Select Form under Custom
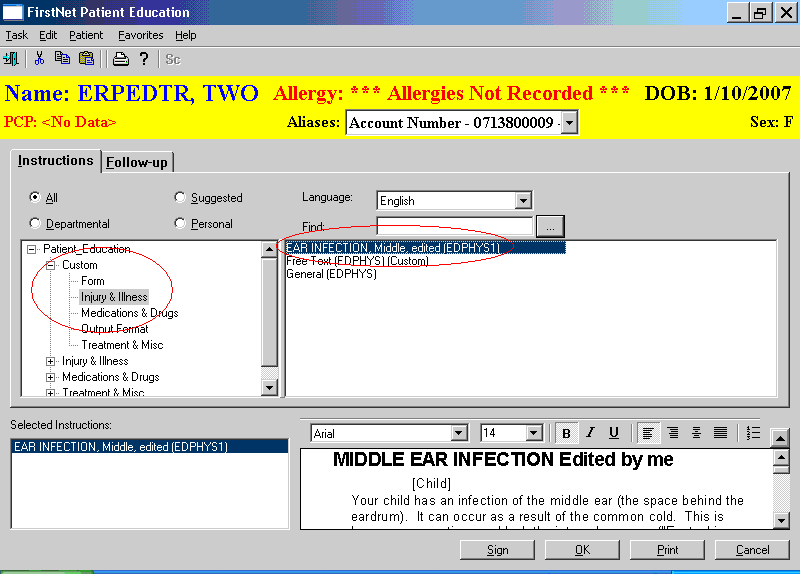Screen dimensions: 800x574 pyautogui.click(x=92, y=281)
